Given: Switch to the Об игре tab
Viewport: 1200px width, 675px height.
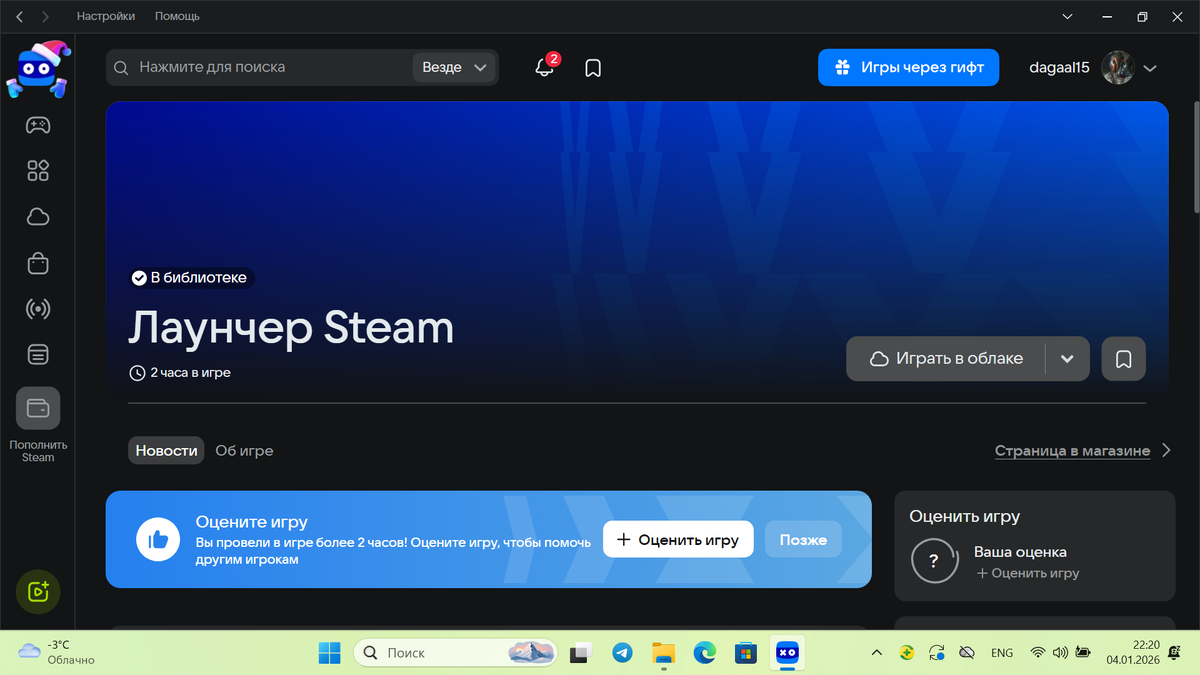Looking at the screenshot, I should (x=244, y=451).
